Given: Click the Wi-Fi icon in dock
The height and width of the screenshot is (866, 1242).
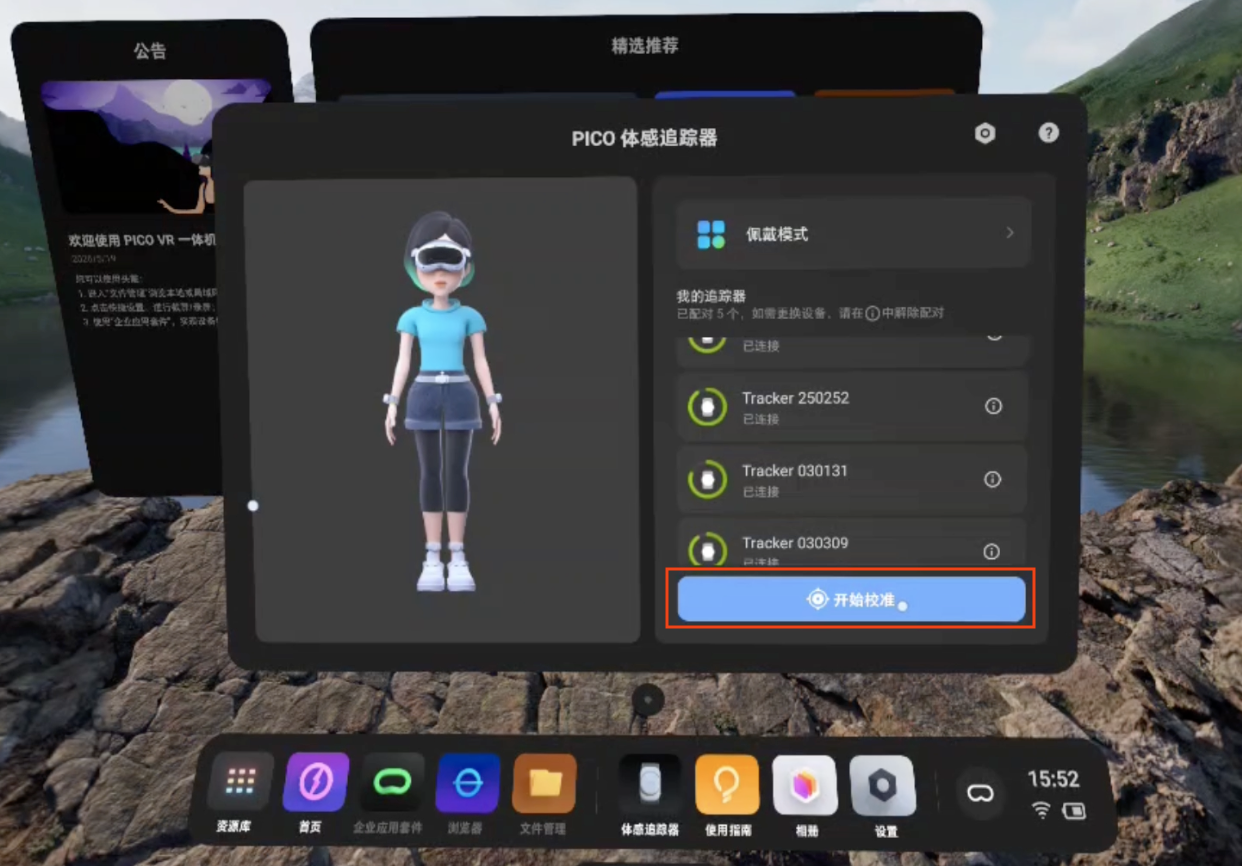Looking at the screenshot, I should pyautogui.click(x=1042, y=810).
